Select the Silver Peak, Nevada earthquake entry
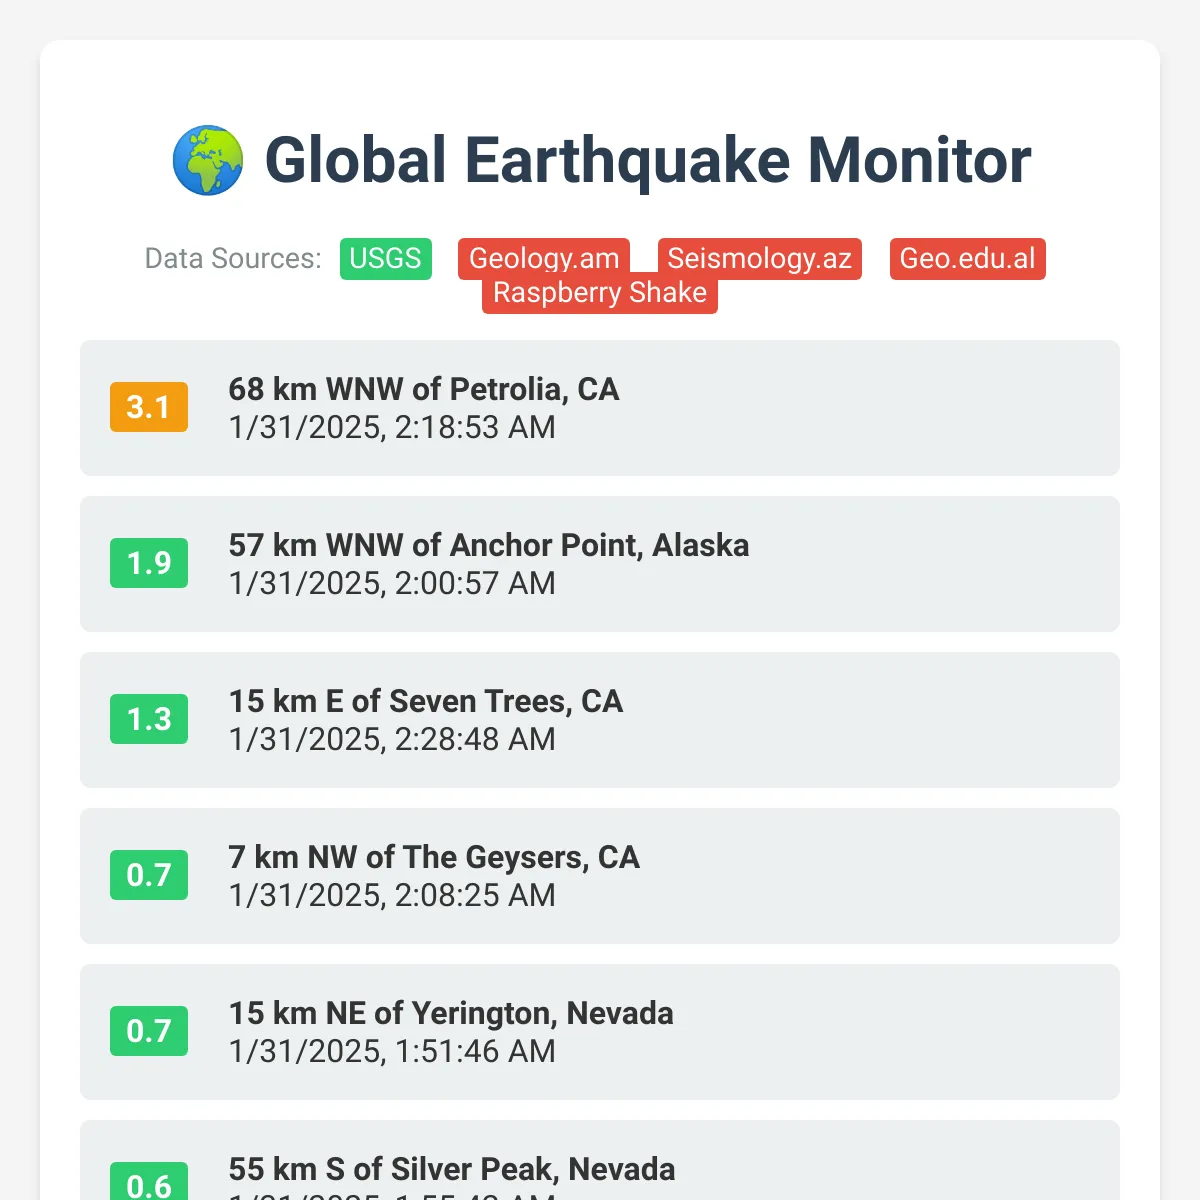 (x=600, y=1160)
